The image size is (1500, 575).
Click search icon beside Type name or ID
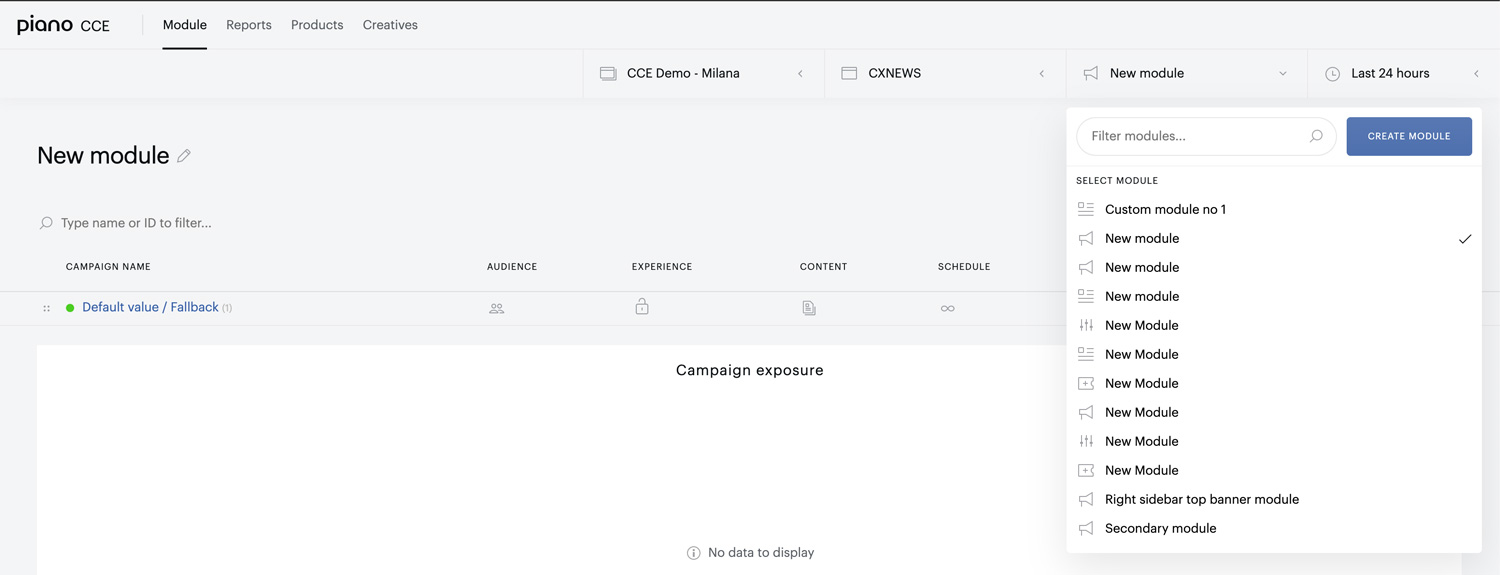tap(46, 223)
